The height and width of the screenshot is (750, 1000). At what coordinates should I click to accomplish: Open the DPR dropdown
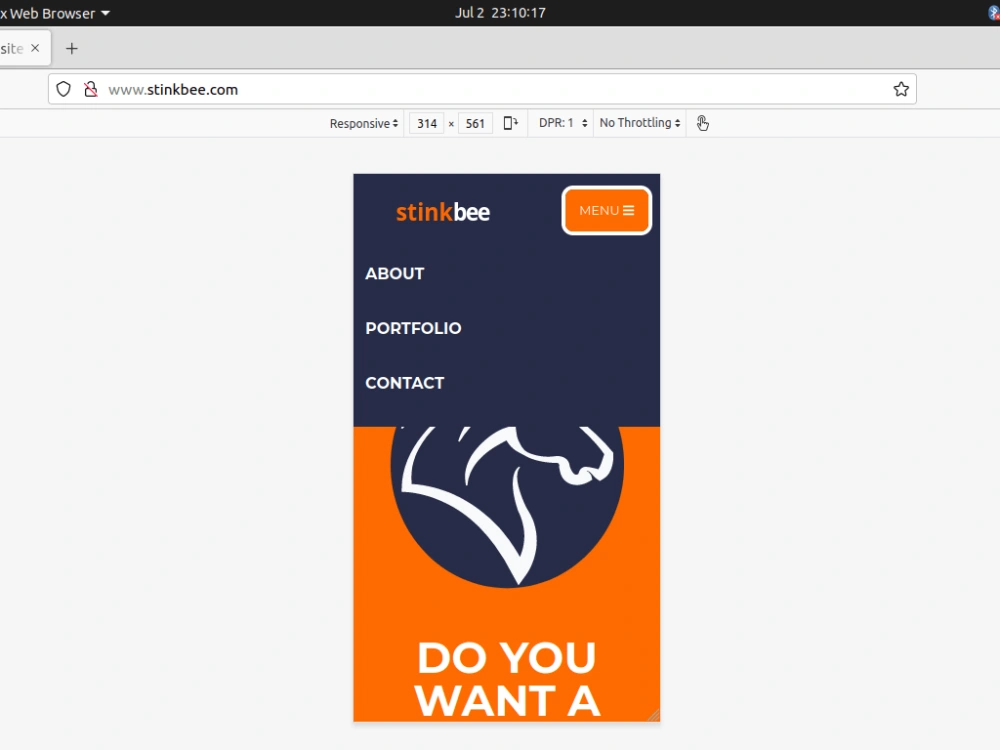coord(562,123)
